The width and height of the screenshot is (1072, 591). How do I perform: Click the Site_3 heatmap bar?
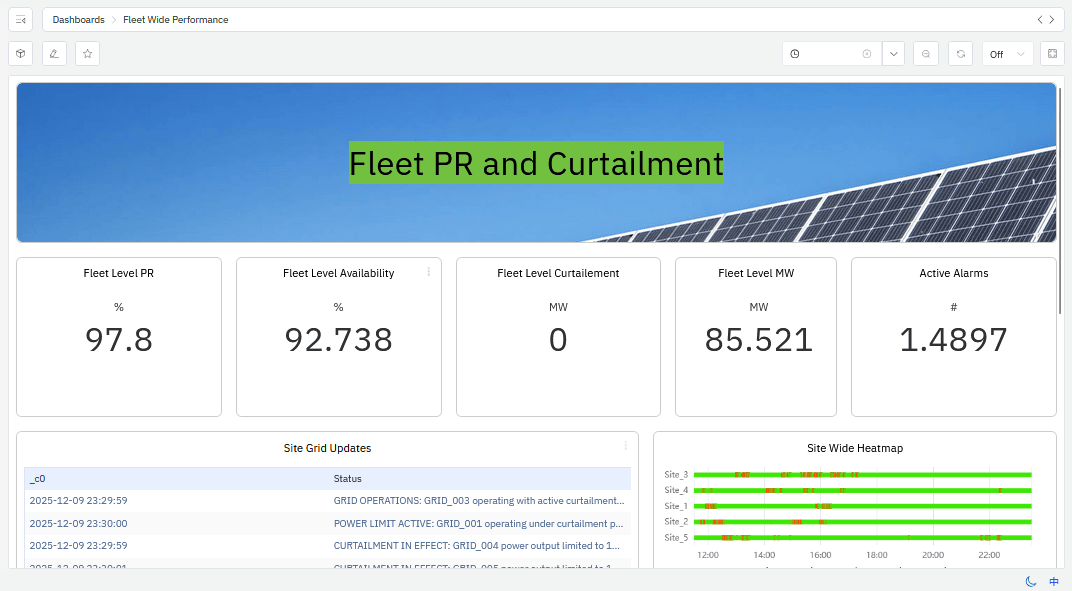pyautogui.click(x=860, y=474)
